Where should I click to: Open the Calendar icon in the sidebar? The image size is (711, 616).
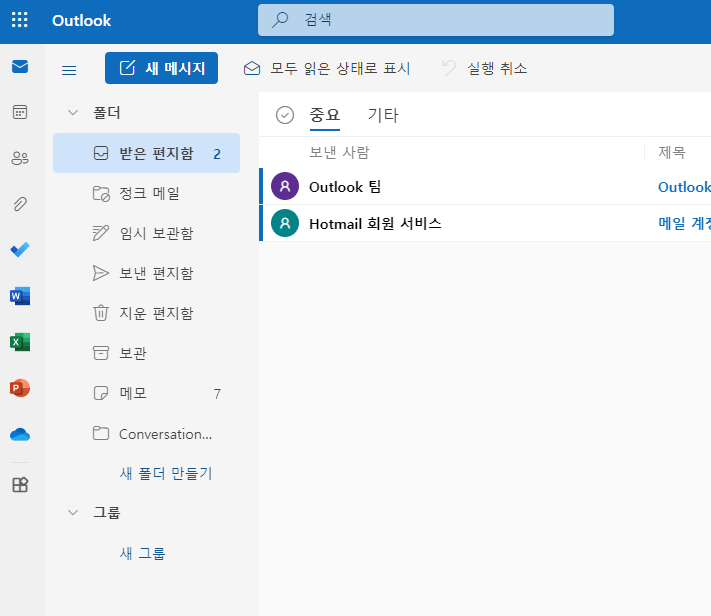coord(20,112)
